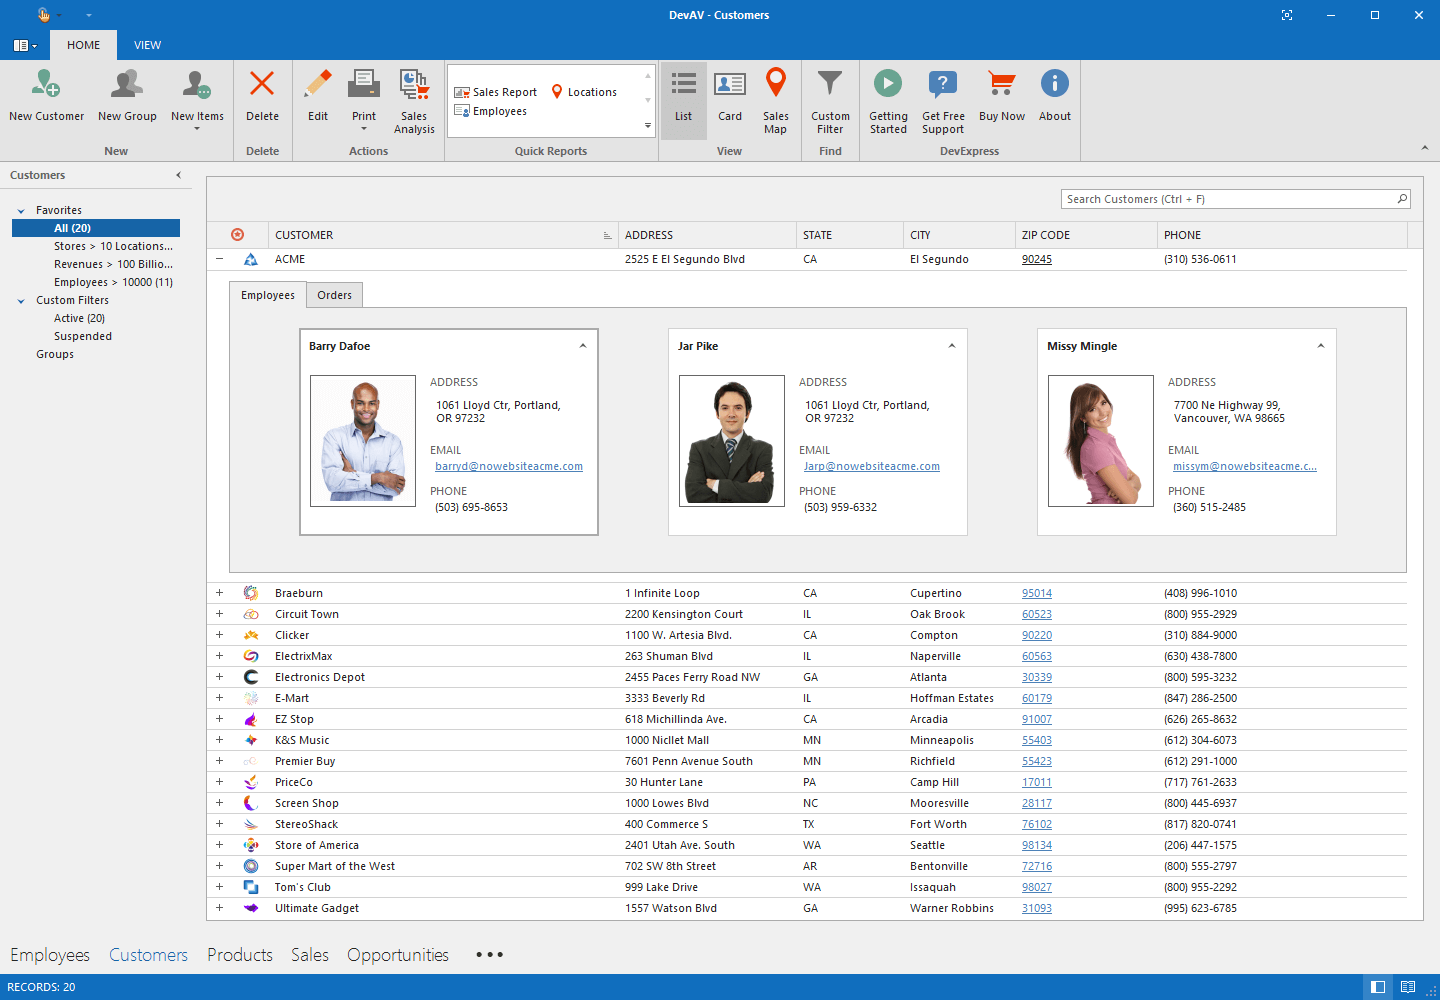Switch to the Orders tab
The height and width of the screenshot is (1000, 1440).
[x=334, y=295]
